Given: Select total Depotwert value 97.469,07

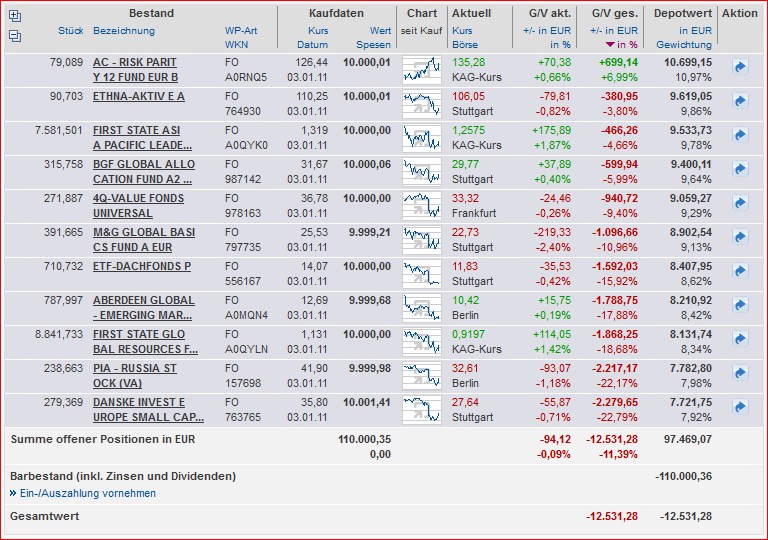Looking at the screenshot, I should click(x=688, y=440).
